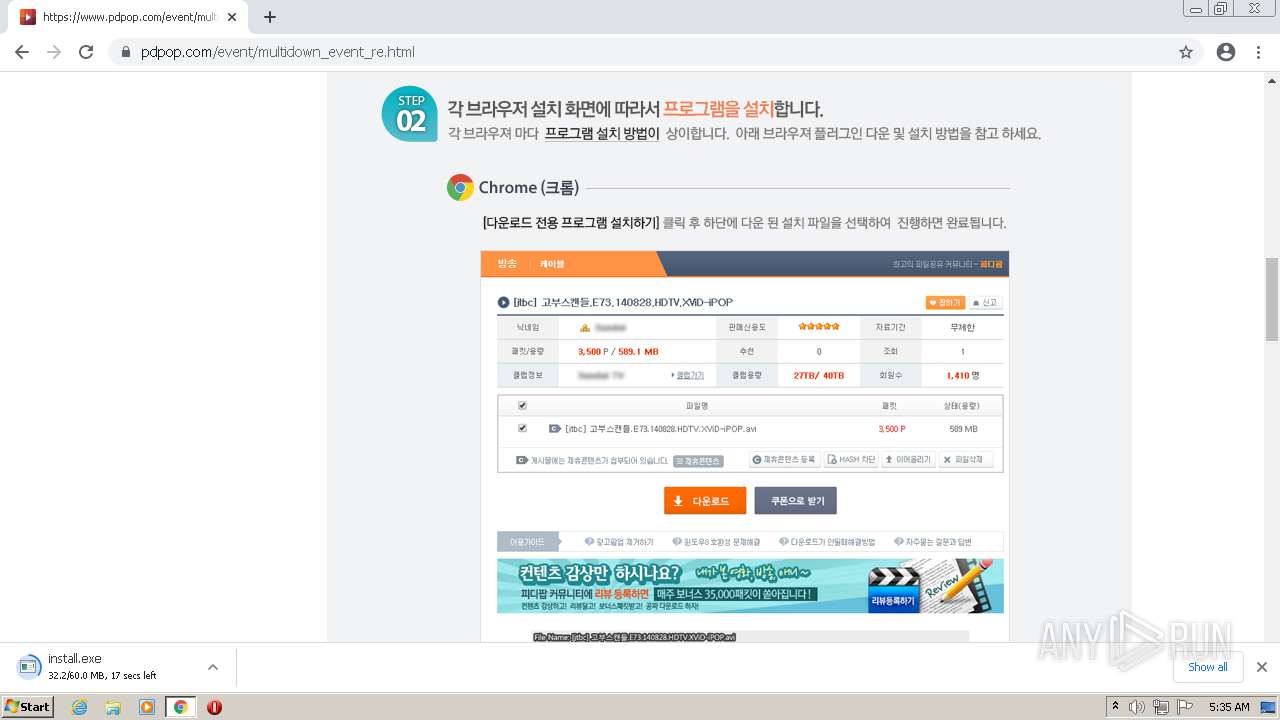Open Windows Media Player from the taskbar

pos(147,707)
